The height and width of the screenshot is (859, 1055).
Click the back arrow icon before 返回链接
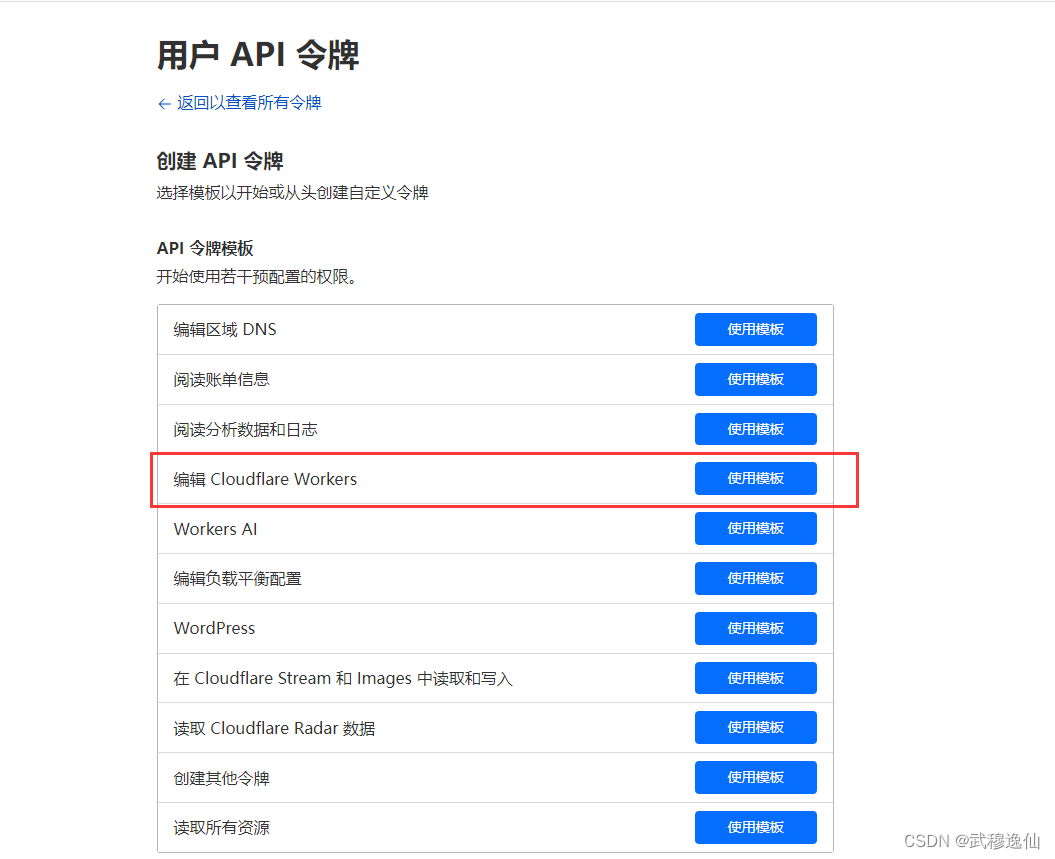click(163, 103)
